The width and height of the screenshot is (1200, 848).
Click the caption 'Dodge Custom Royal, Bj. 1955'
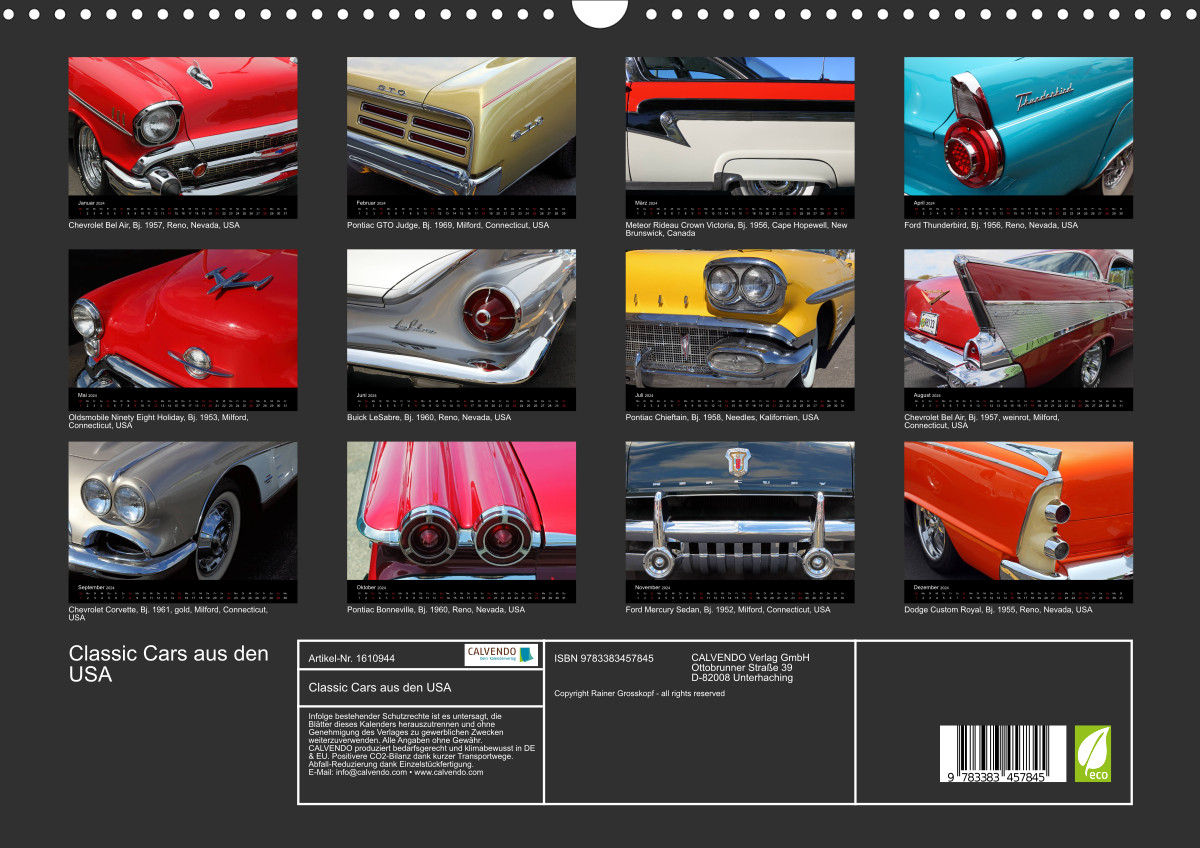point(998,609)
